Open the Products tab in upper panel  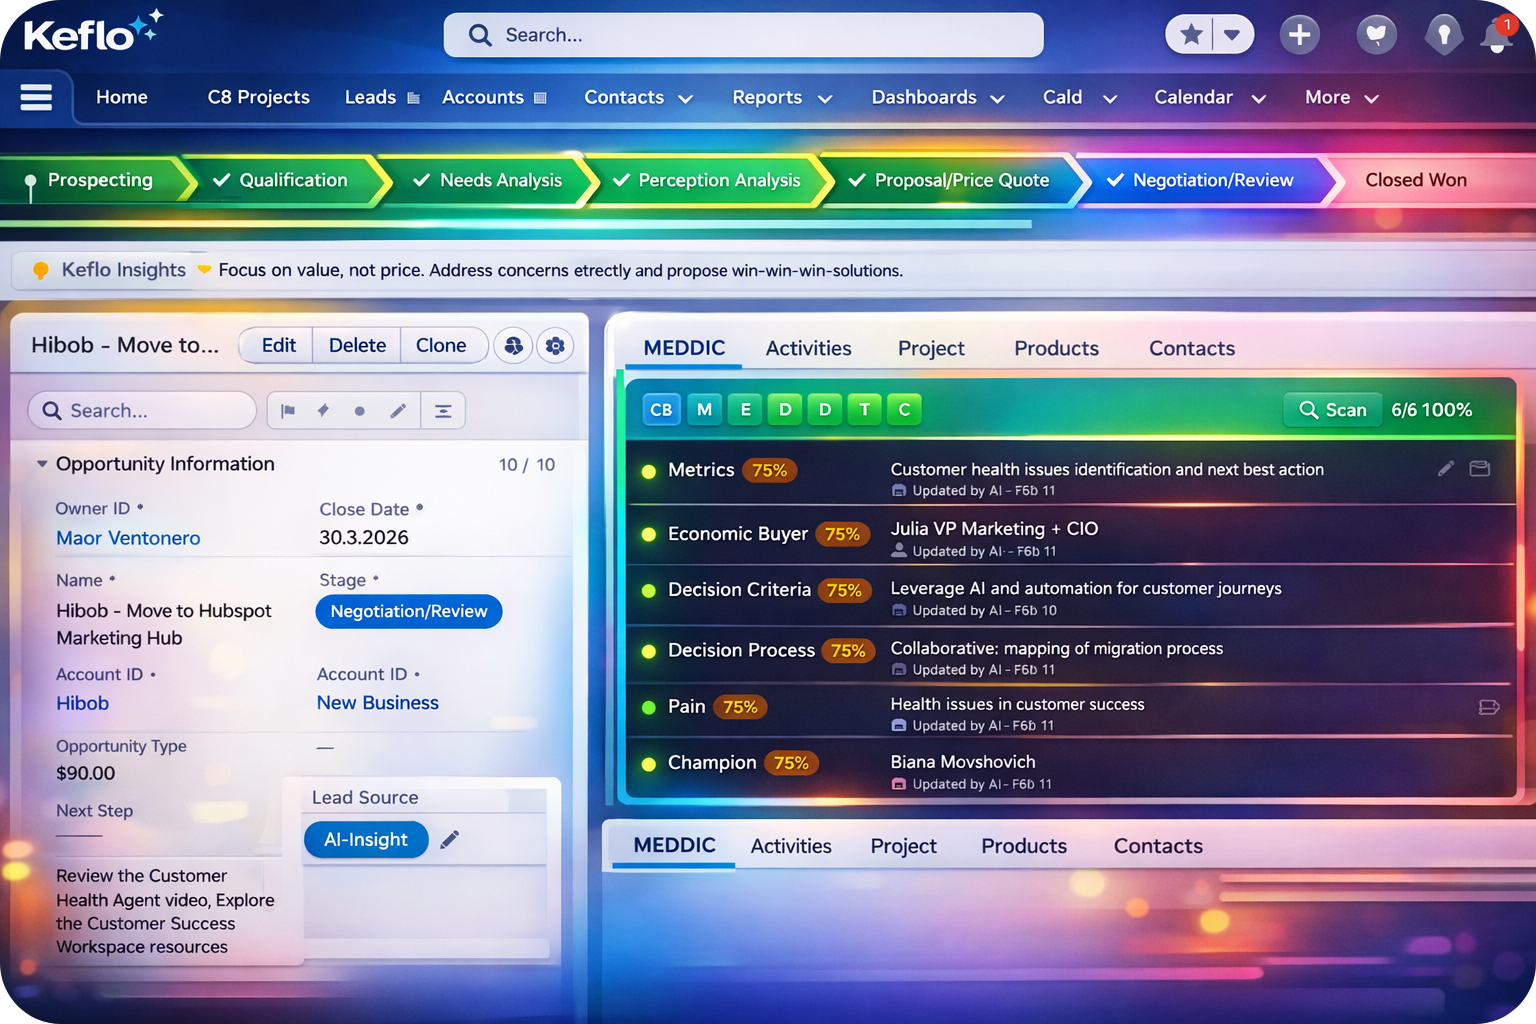(x=1056, y=348)
